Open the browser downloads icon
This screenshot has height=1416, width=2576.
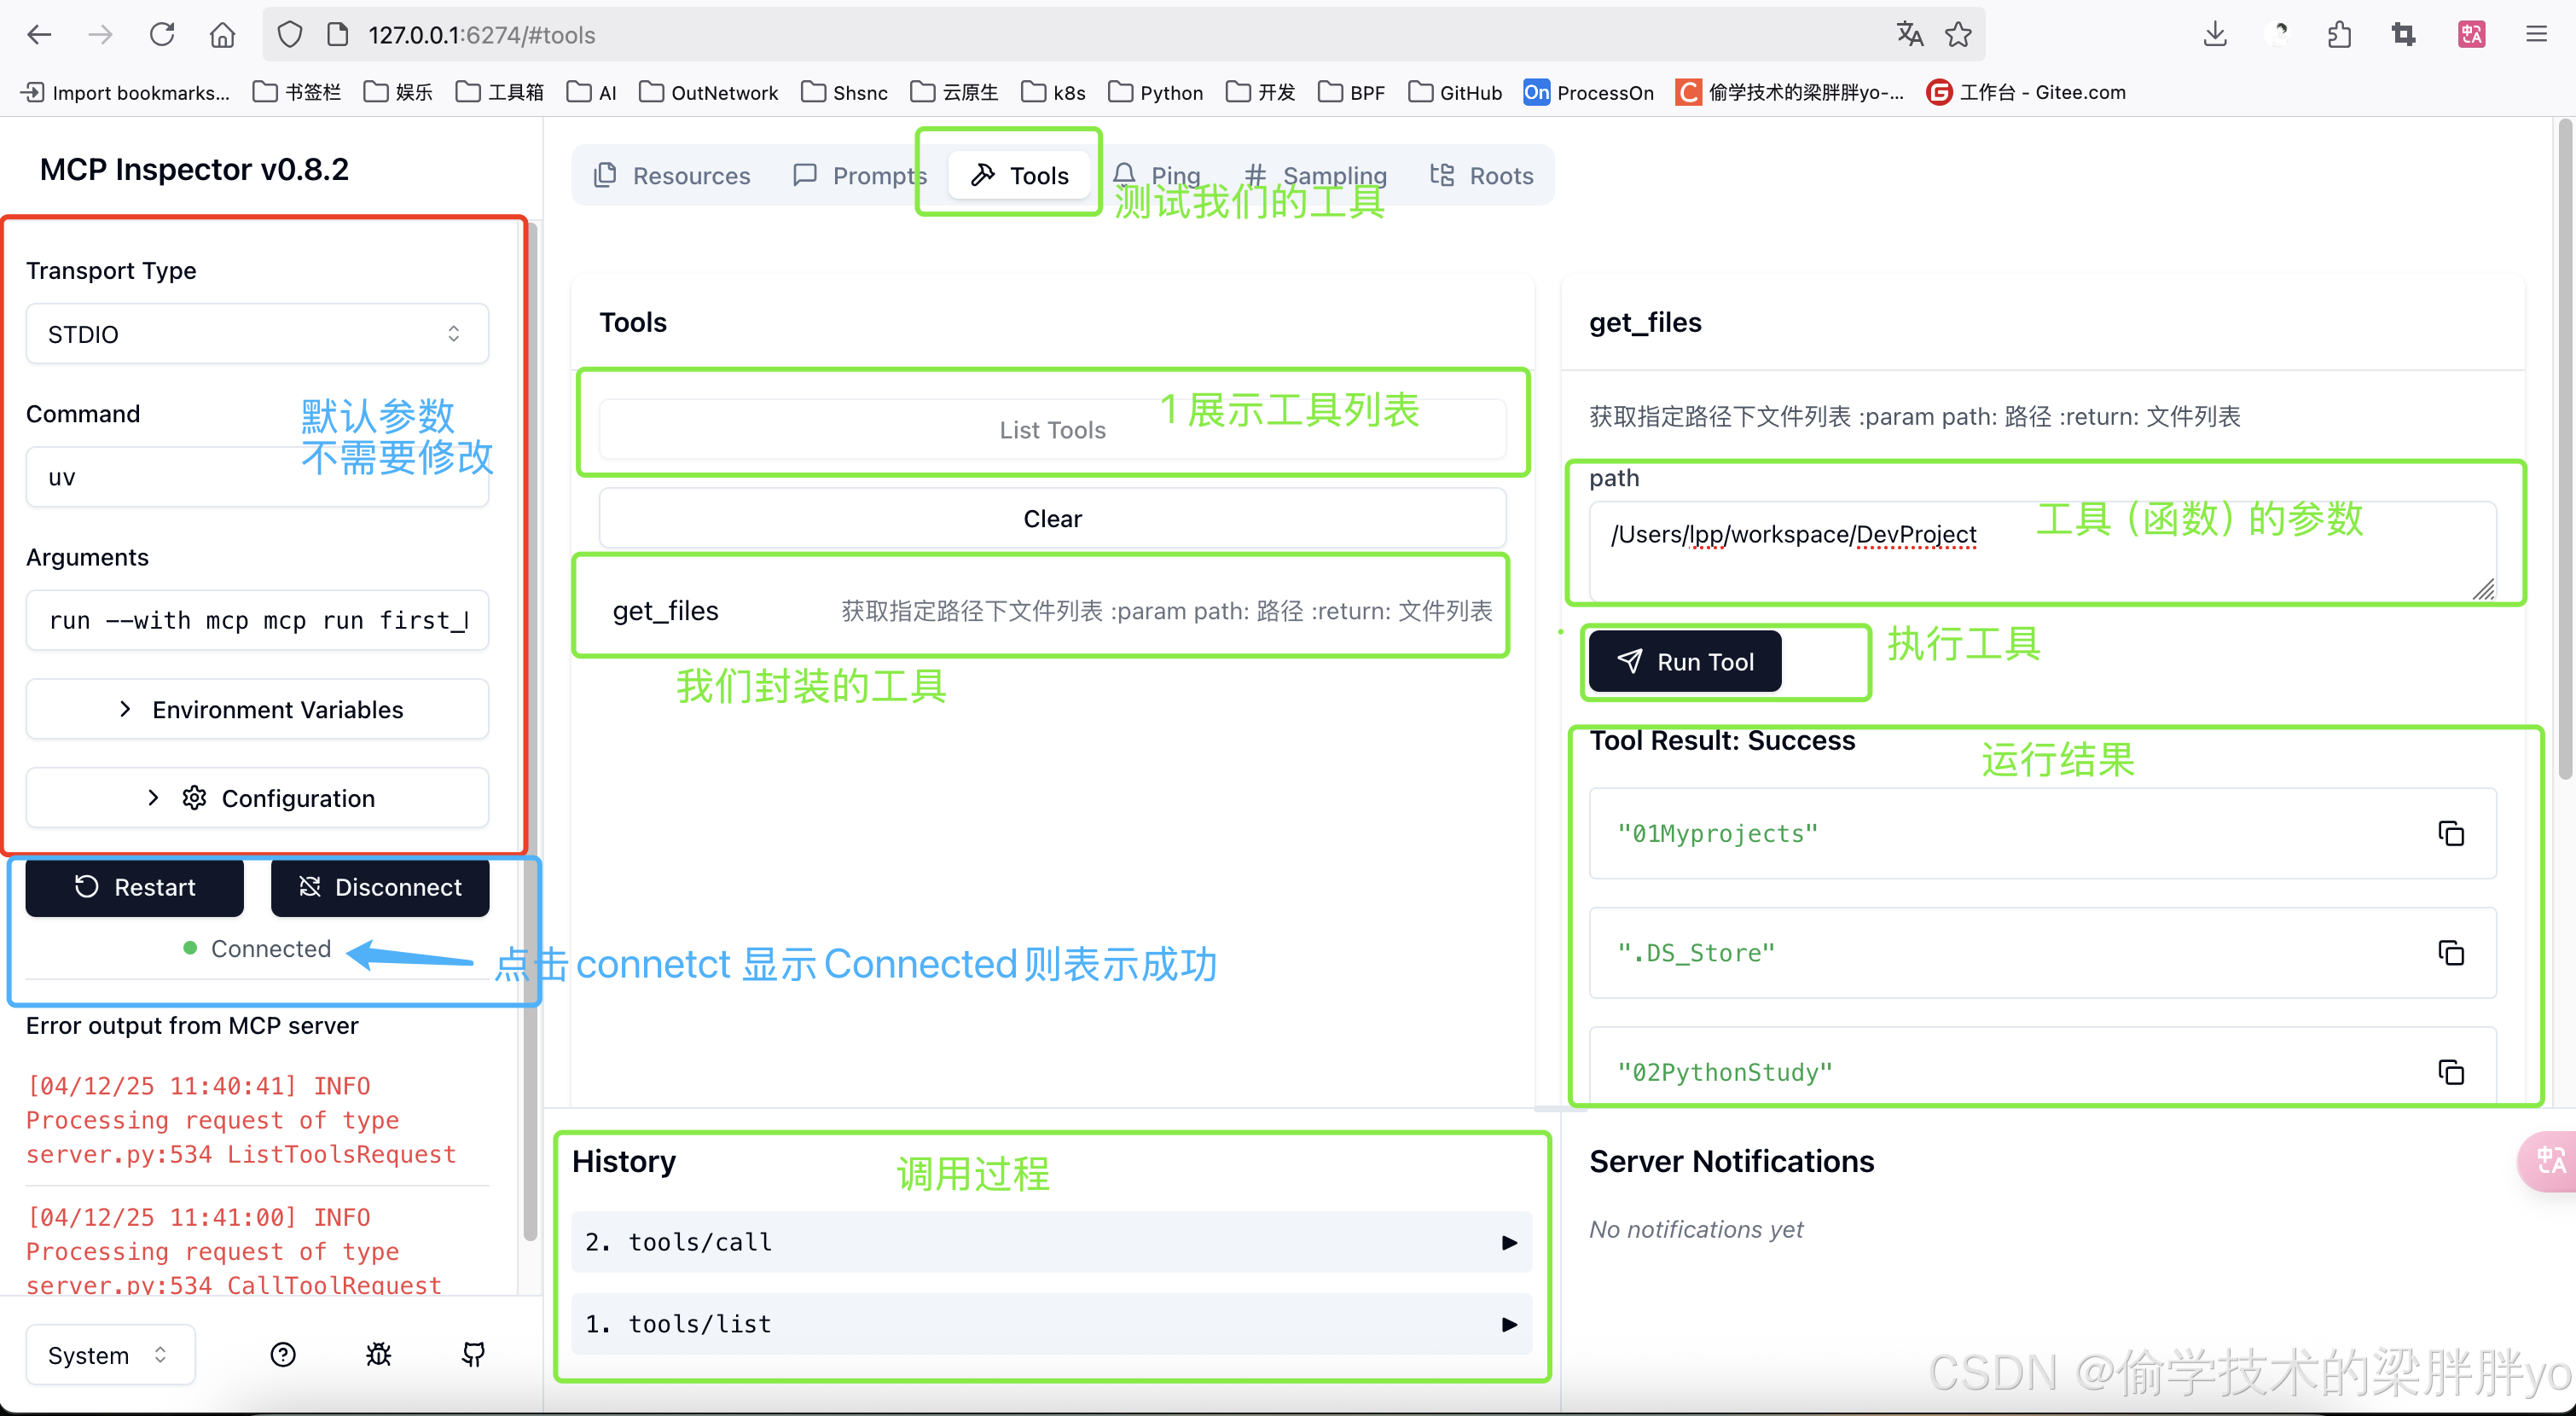2215,35
